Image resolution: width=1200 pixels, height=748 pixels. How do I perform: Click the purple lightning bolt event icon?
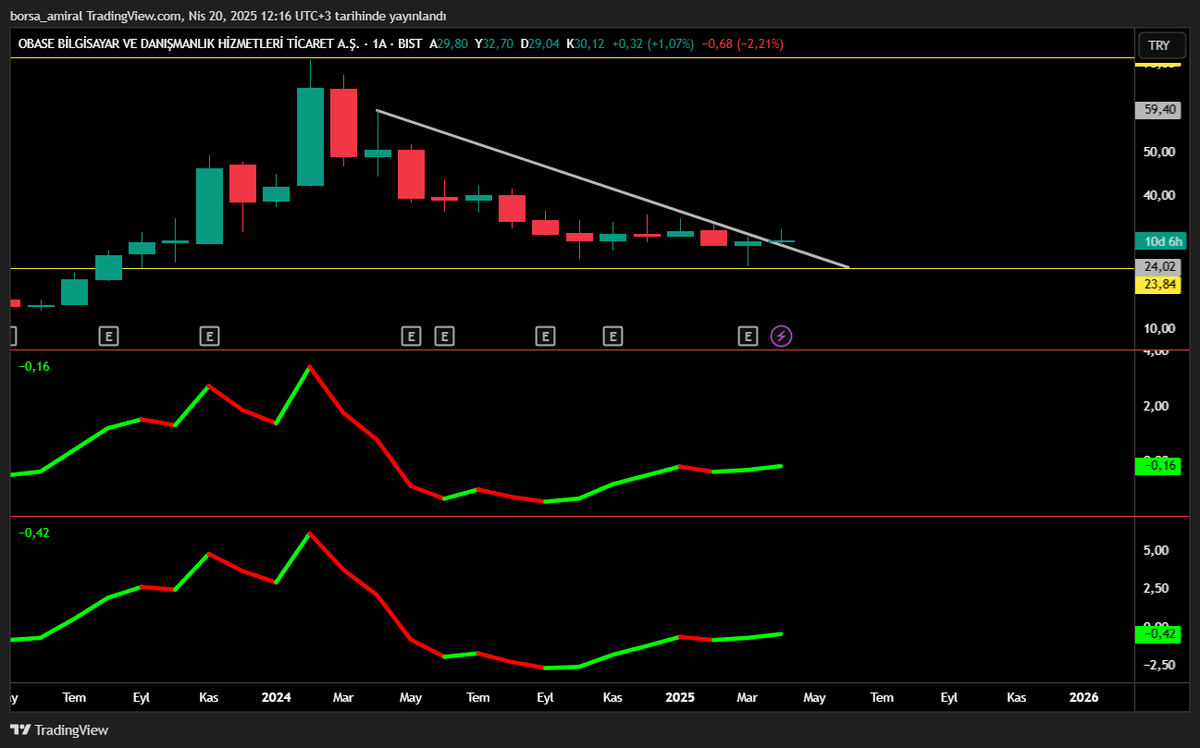point(782,336)
